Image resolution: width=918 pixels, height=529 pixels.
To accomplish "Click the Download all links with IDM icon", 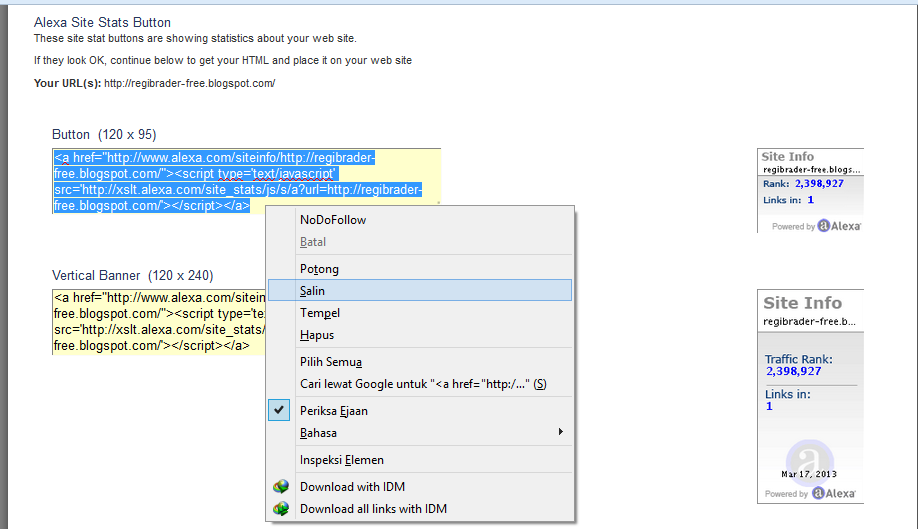I will point(281,509).
